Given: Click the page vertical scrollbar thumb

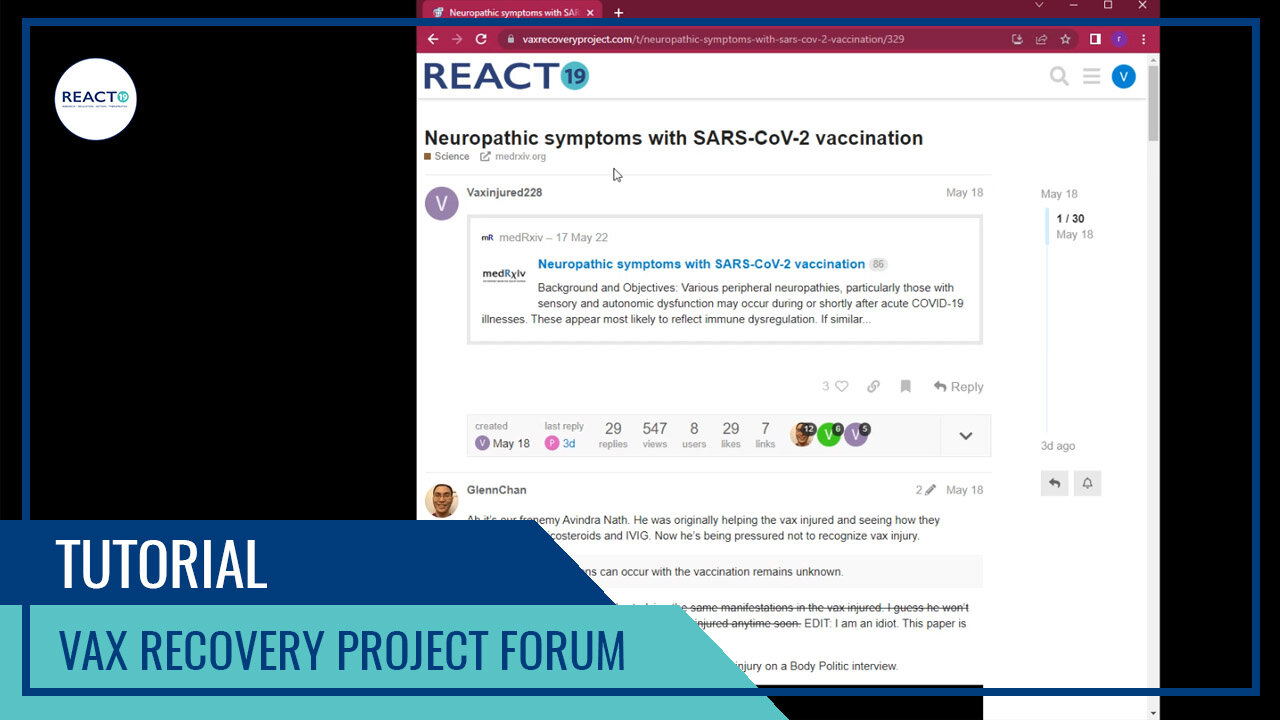Looking at the screenshot, I should point(1154,102).
